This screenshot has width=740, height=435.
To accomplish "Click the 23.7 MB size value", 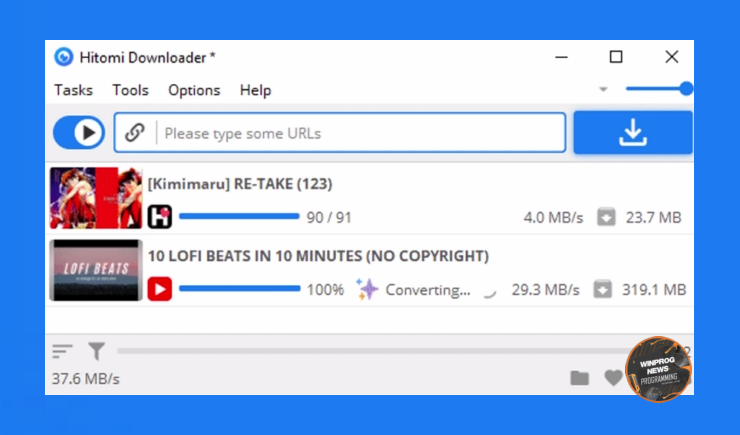I will (x=654, y=218).
